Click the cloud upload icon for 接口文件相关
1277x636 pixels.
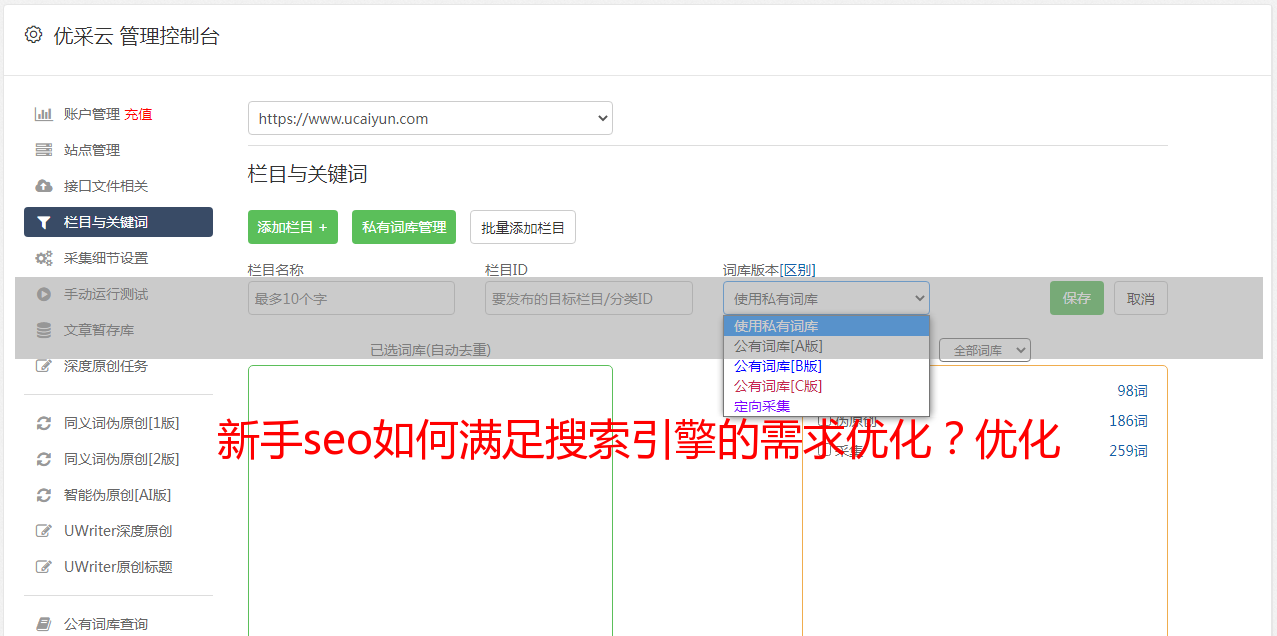click(44, 186)
